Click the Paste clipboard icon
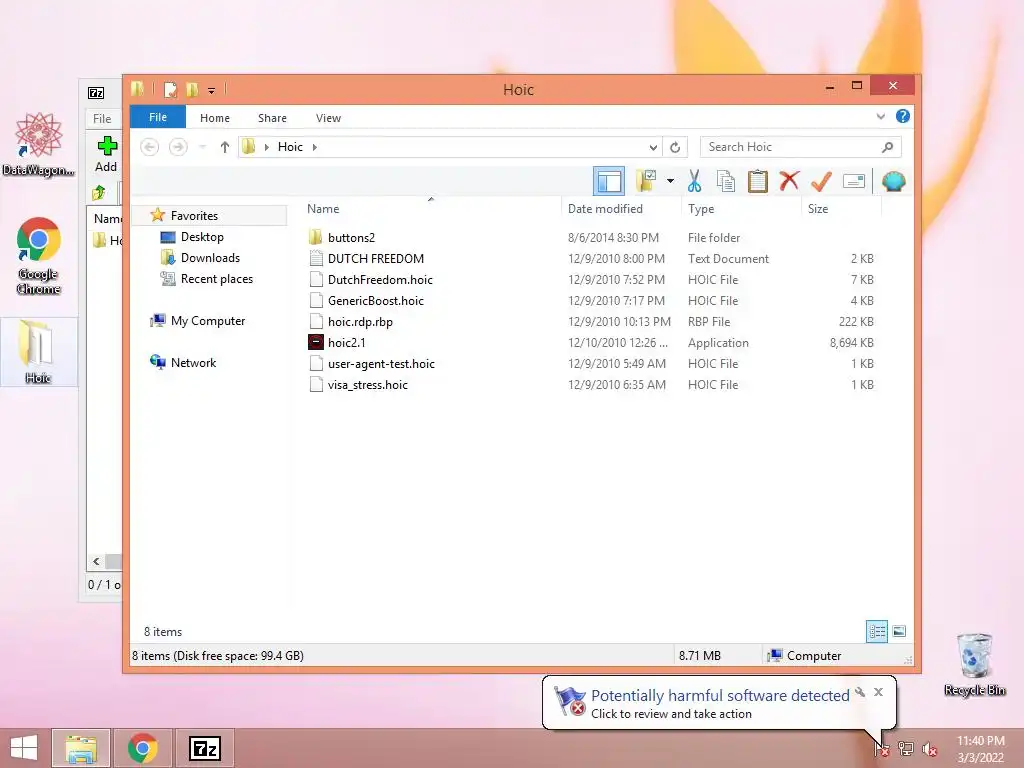The image size is (1024, 768). click(758, 181)
